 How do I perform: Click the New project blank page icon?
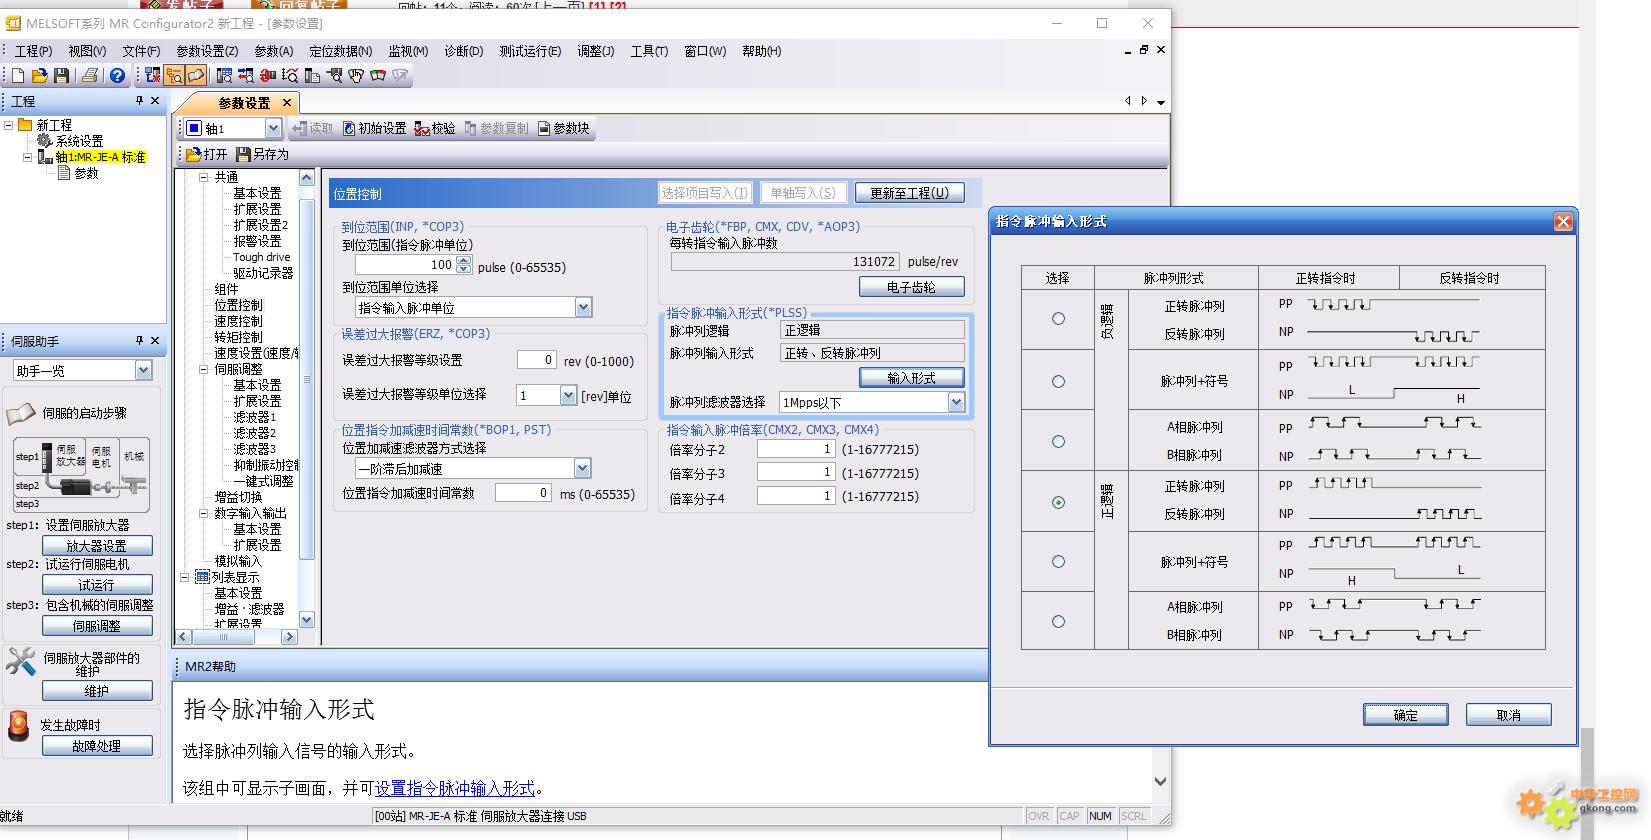pos(18,75)
